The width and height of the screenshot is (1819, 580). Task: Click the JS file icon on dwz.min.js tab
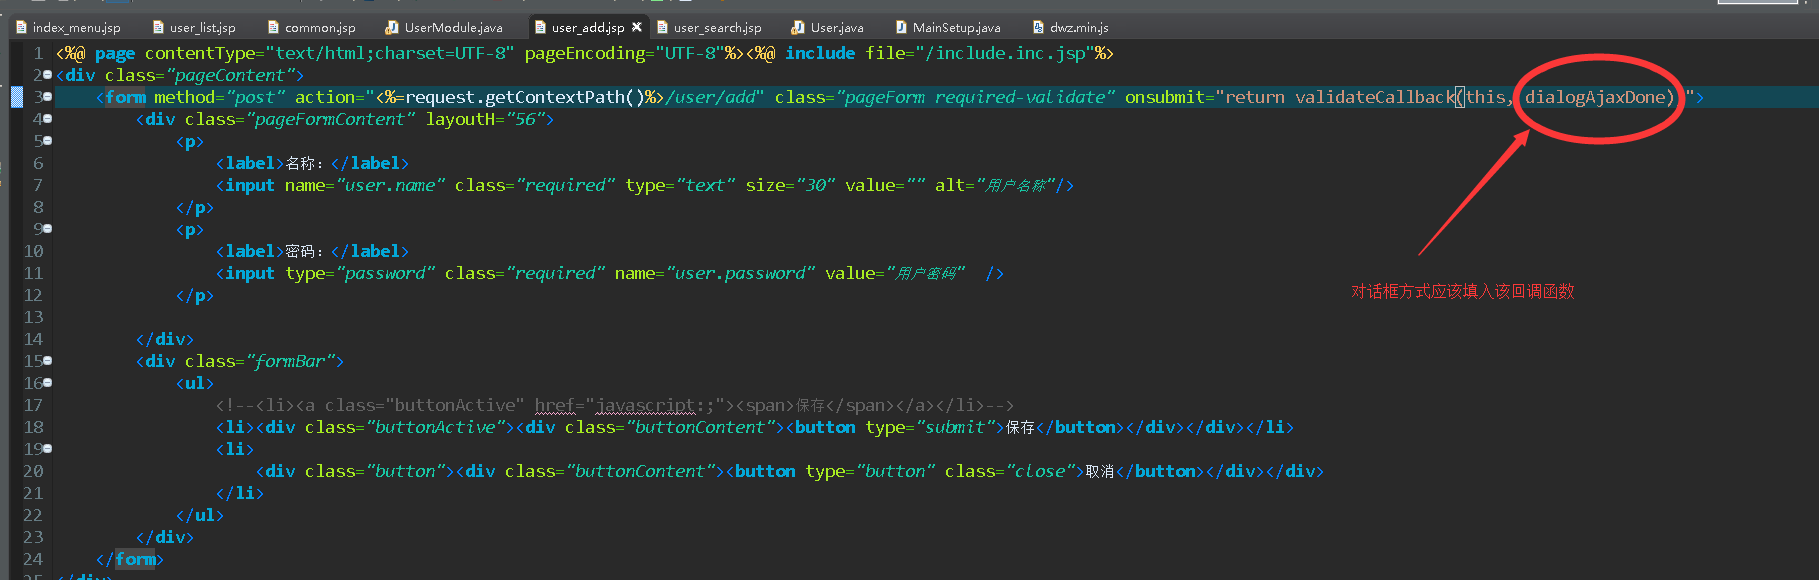[x=1039, y=27]
